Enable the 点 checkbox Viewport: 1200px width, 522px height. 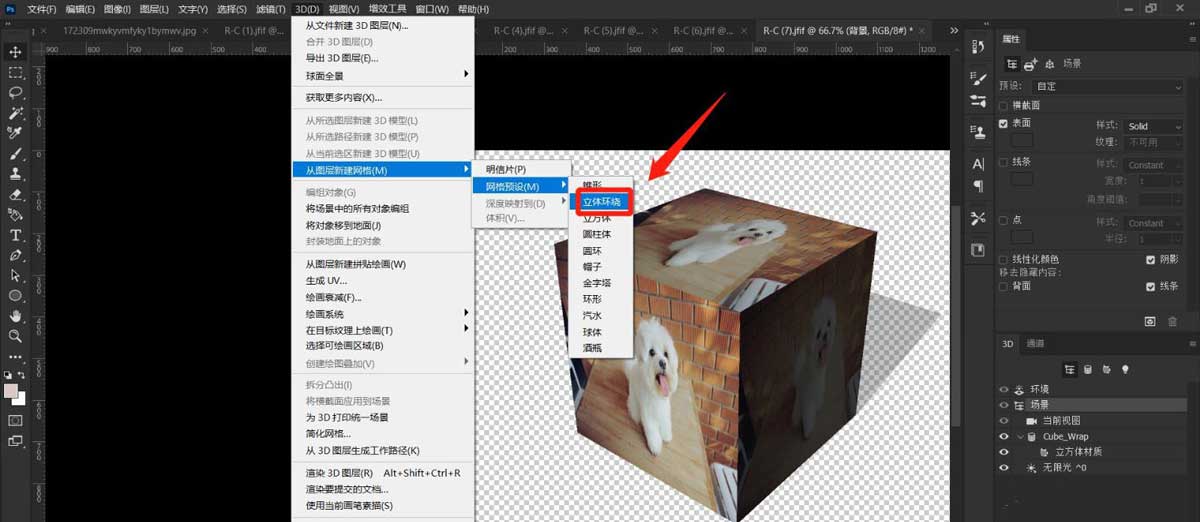coord(1004,219)
